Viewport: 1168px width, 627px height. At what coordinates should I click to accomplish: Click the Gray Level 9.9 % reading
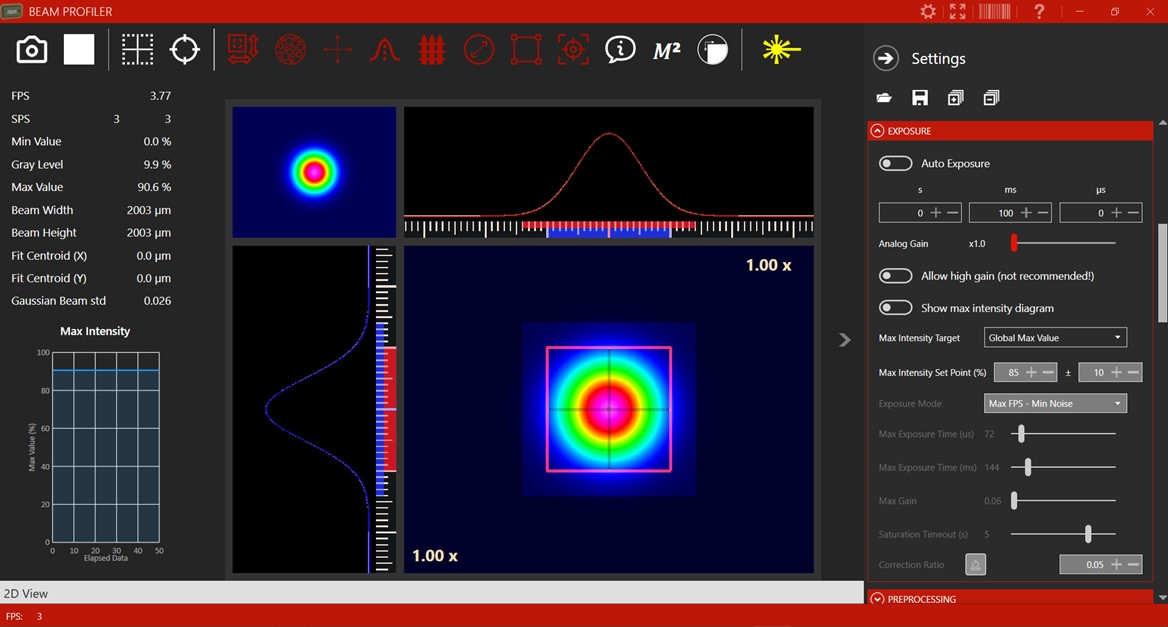[x=157, y=165]
